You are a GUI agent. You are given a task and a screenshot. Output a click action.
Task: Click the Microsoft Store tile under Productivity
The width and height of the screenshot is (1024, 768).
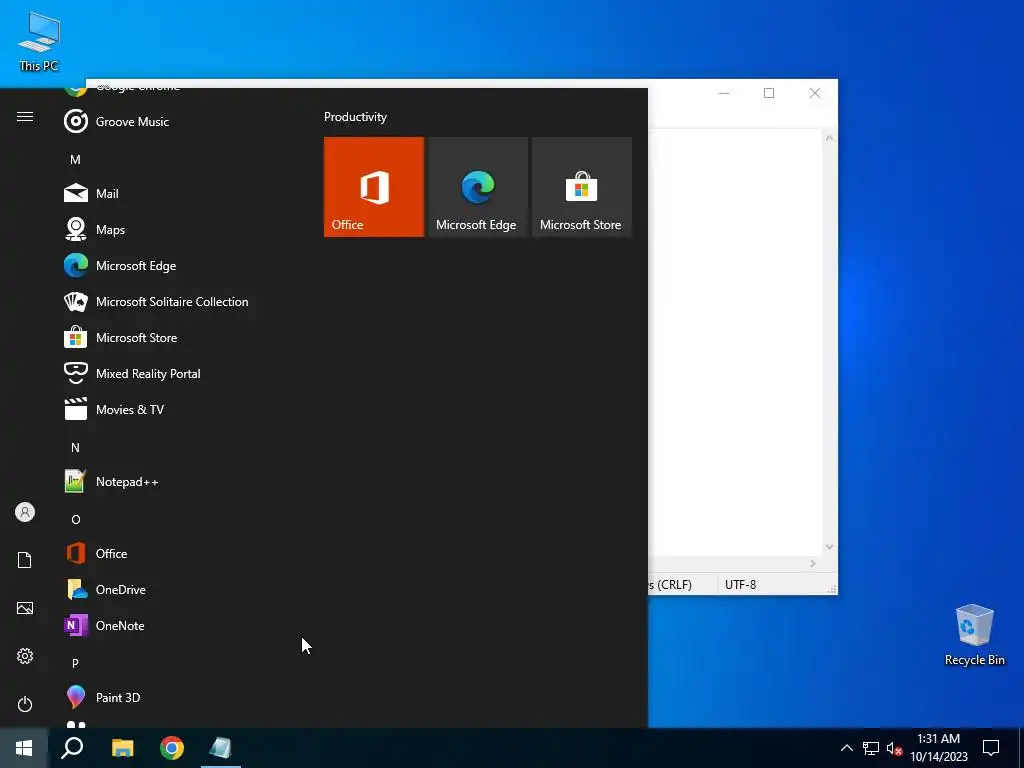pos(581,187)
